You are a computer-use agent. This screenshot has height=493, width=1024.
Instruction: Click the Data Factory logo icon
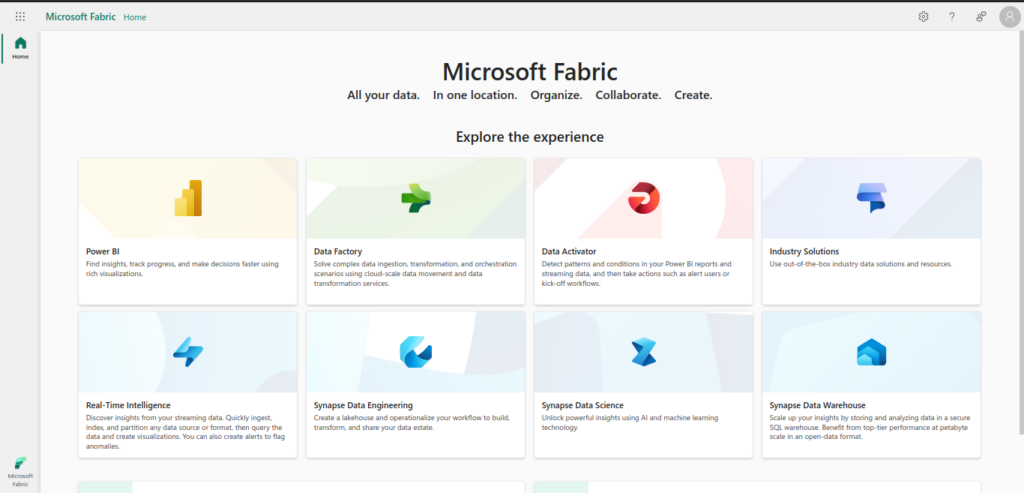point(415,198)
